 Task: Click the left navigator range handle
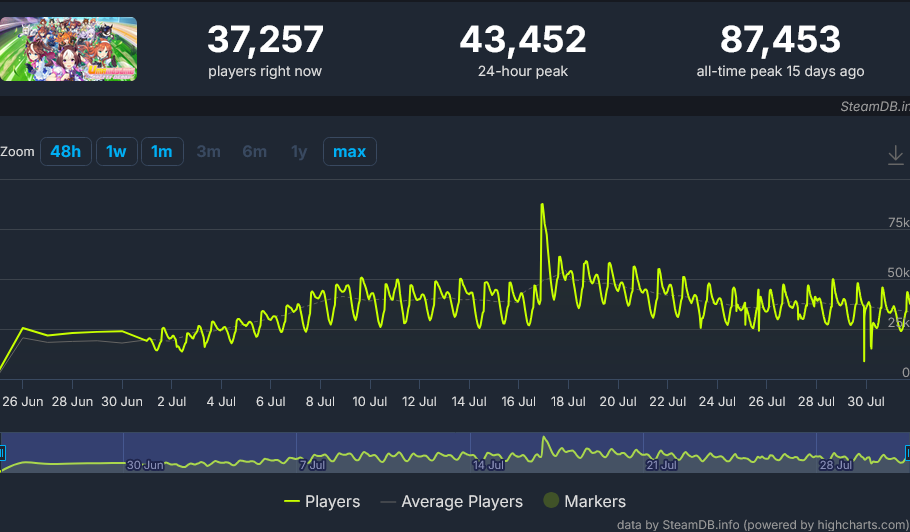[x=2, y=453]
